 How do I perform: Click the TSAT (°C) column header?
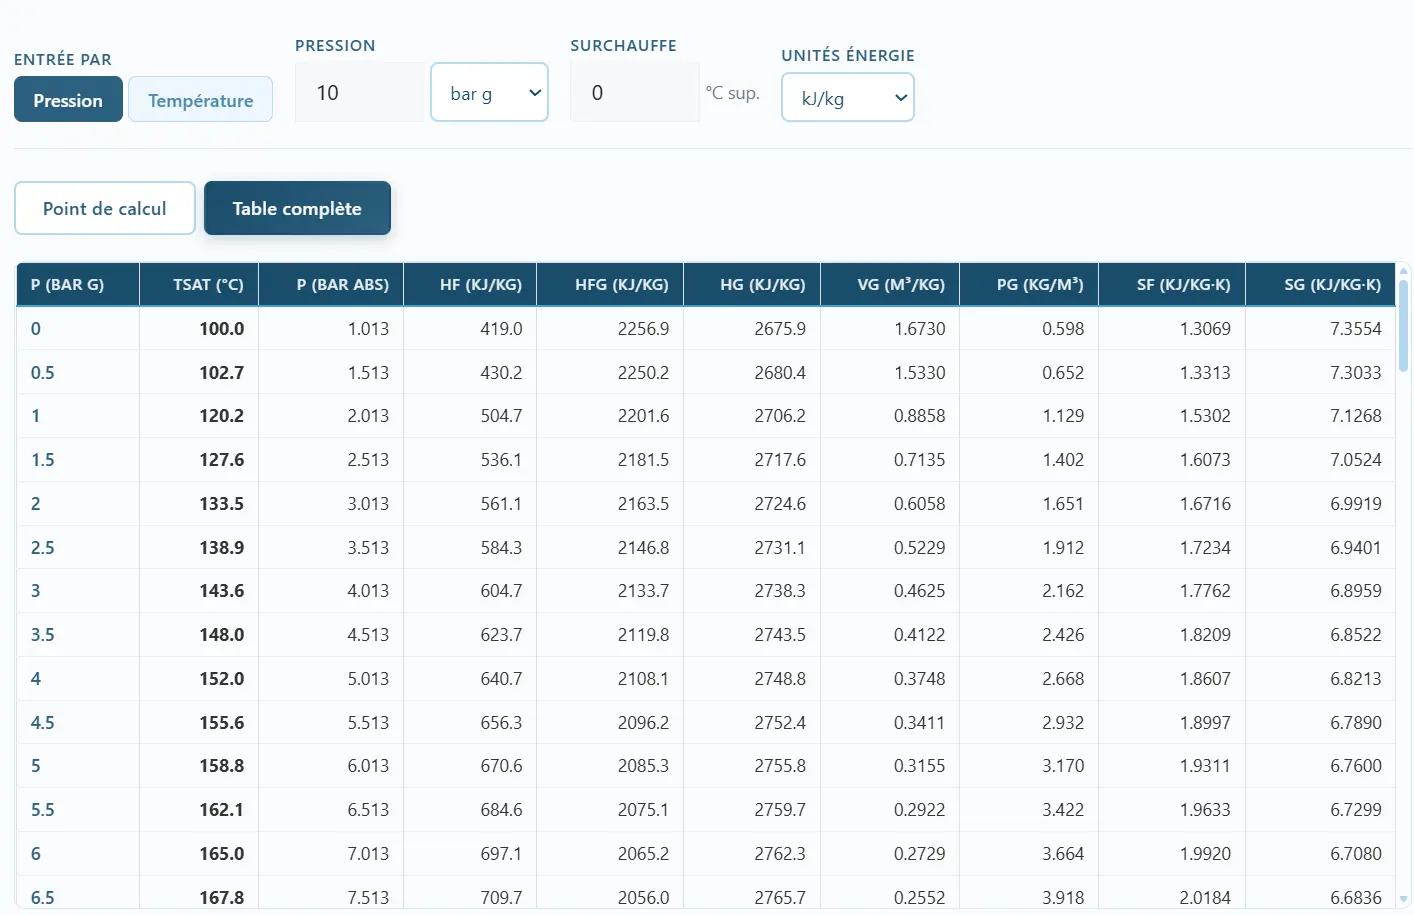click(x=207, y=285)
